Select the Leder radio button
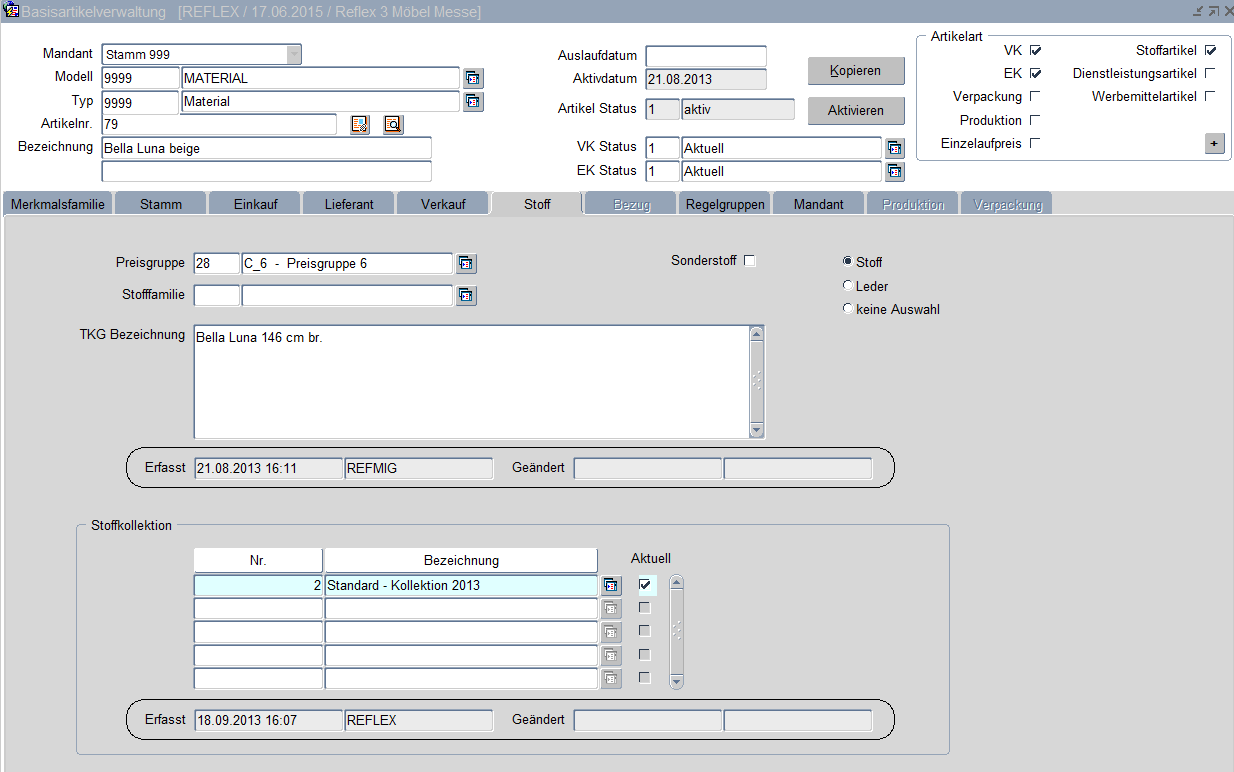The width and height of the screenshot is (1234, 772). [848, 286]
